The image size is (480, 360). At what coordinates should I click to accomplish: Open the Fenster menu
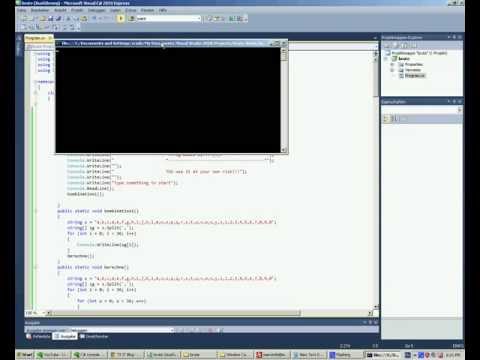[147, 10]
